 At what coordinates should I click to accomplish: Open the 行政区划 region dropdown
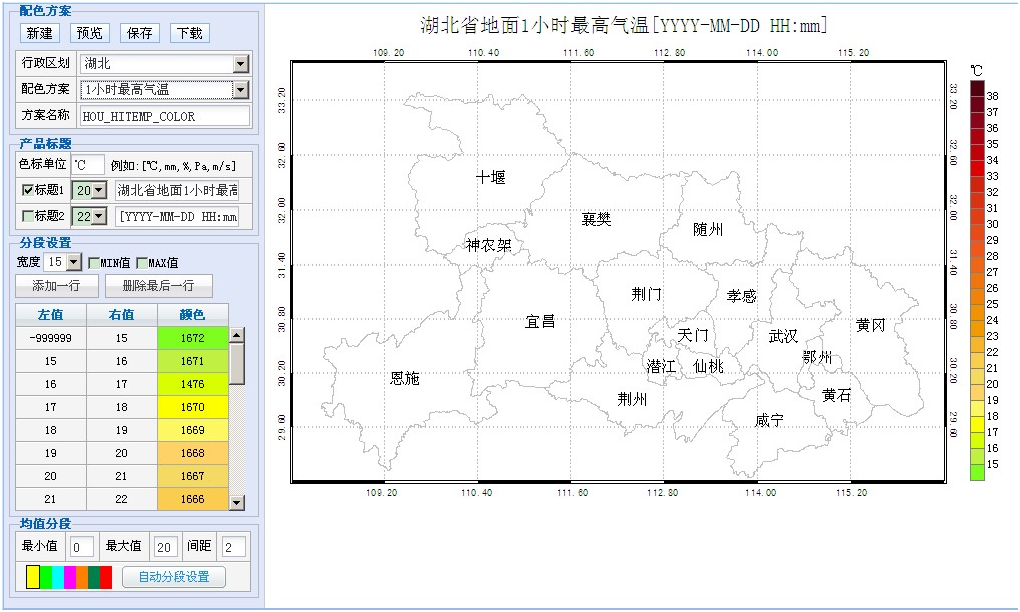pos(240,64)
